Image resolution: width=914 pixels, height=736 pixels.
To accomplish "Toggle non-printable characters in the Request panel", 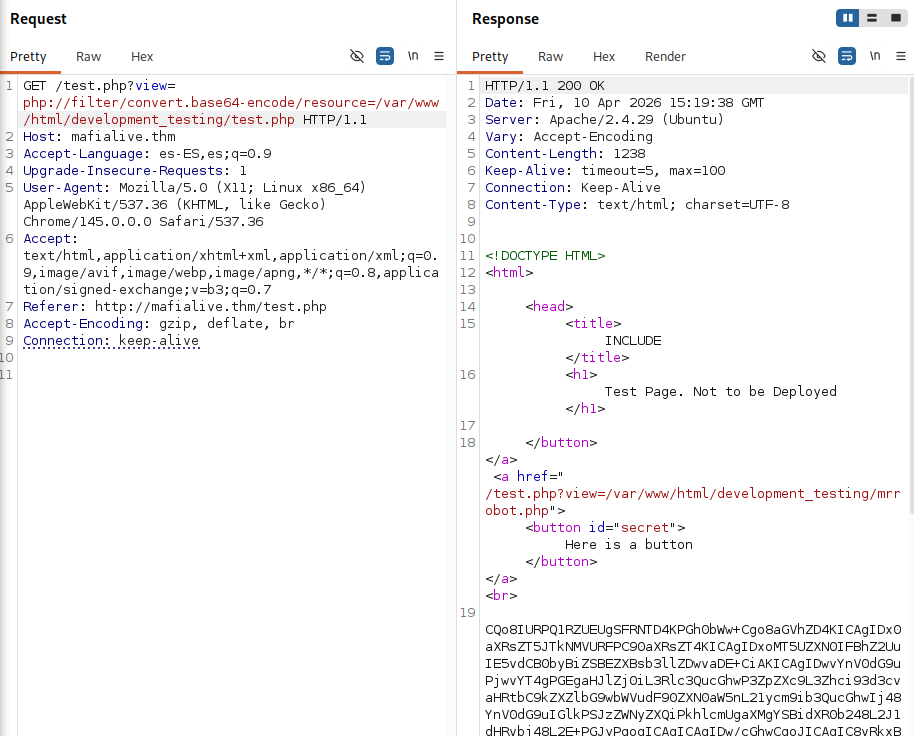I will pyautogui.click(x=357, y=56).
